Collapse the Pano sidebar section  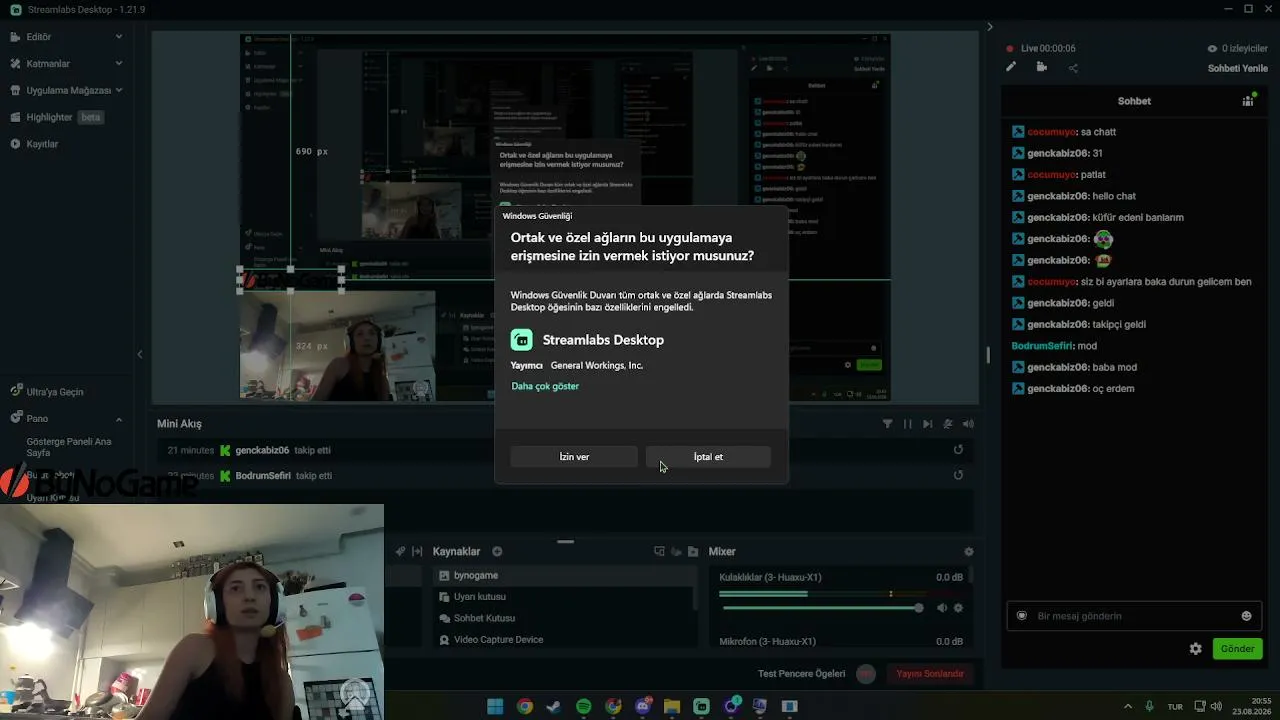coord(119,419)
